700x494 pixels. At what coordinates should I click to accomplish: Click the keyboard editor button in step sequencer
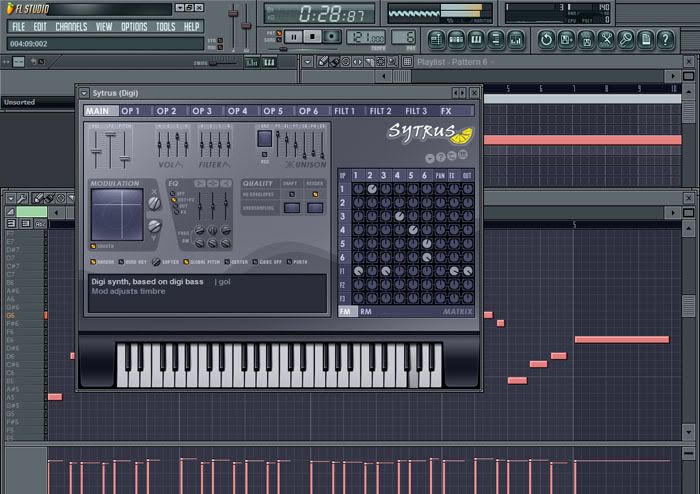click(269, 63)
